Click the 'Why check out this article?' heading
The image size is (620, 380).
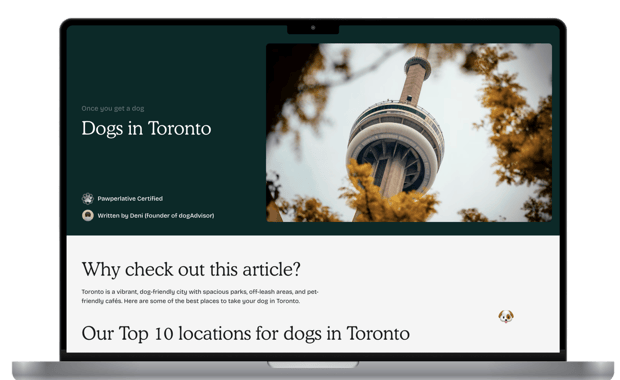[191, 270]
